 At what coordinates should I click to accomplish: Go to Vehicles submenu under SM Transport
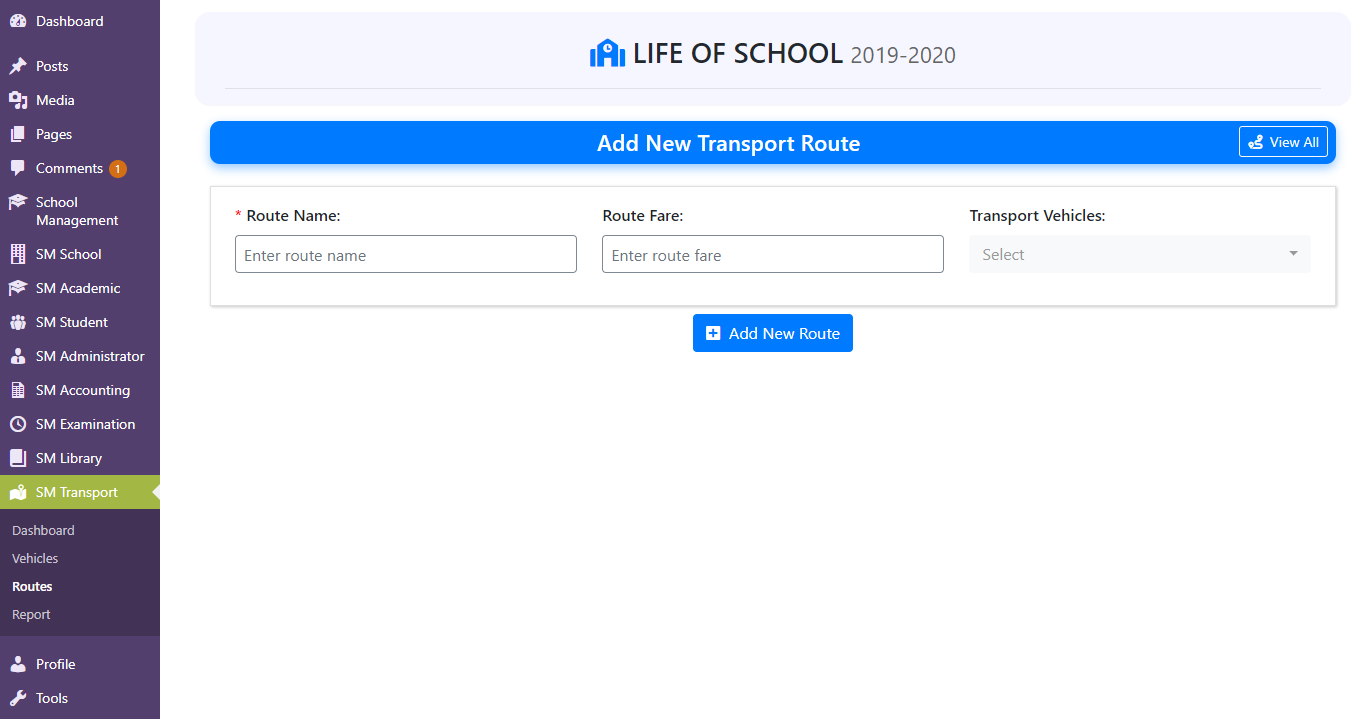pyautogui.click(x=35, y=558)
